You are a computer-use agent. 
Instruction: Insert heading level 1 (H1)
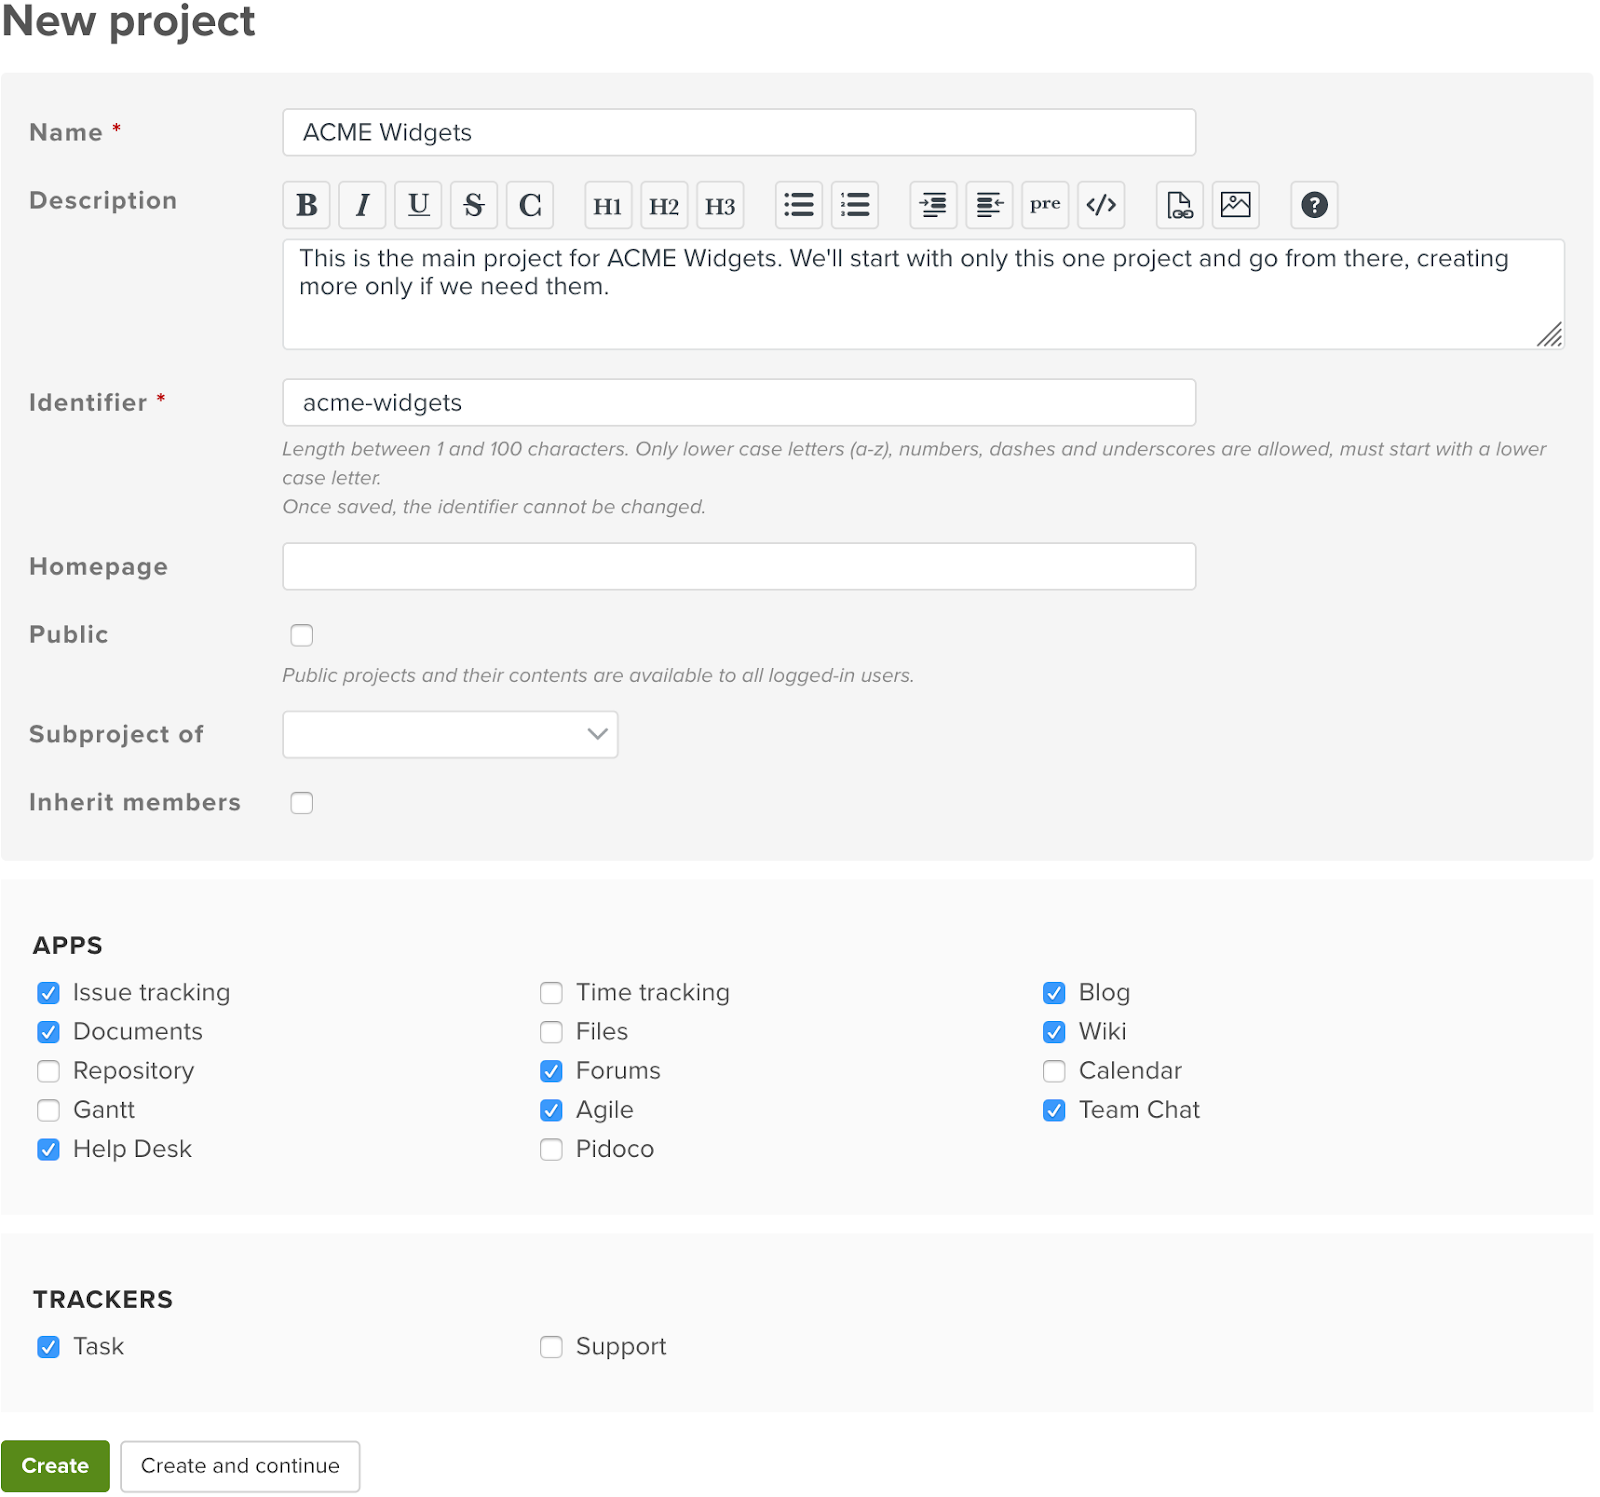tap(608, 205)
